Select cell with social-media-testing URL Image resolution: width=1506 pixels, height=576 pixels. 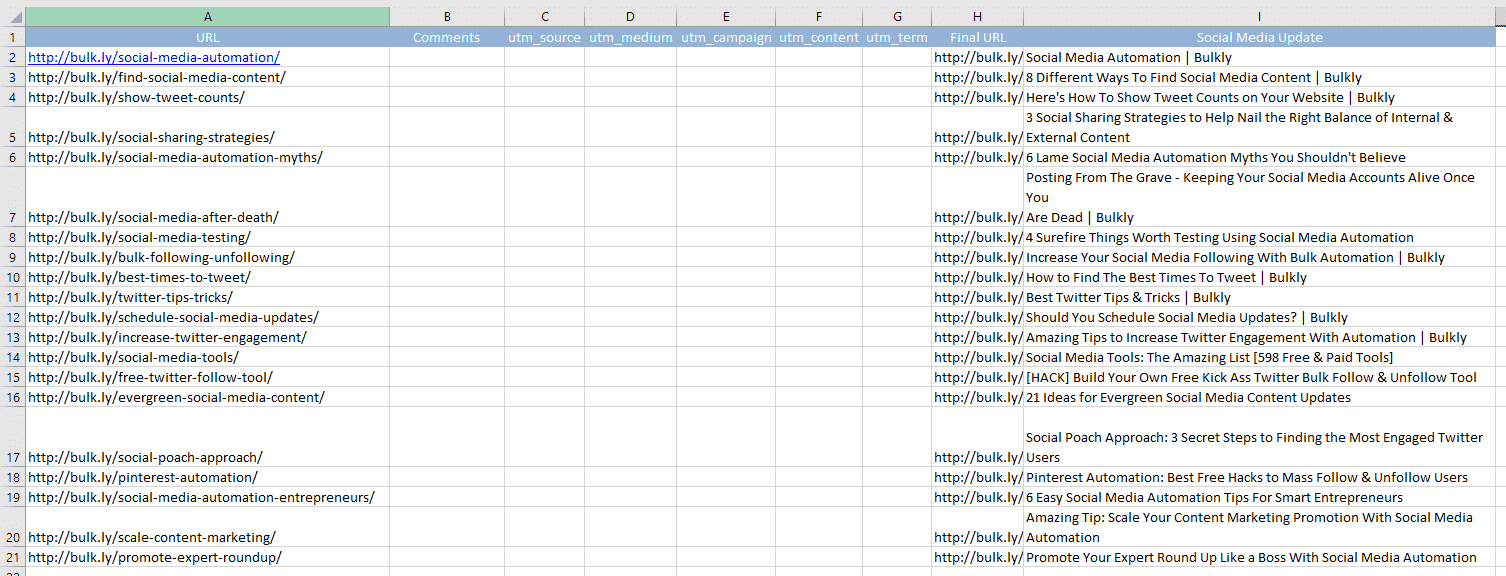[208, 237]
